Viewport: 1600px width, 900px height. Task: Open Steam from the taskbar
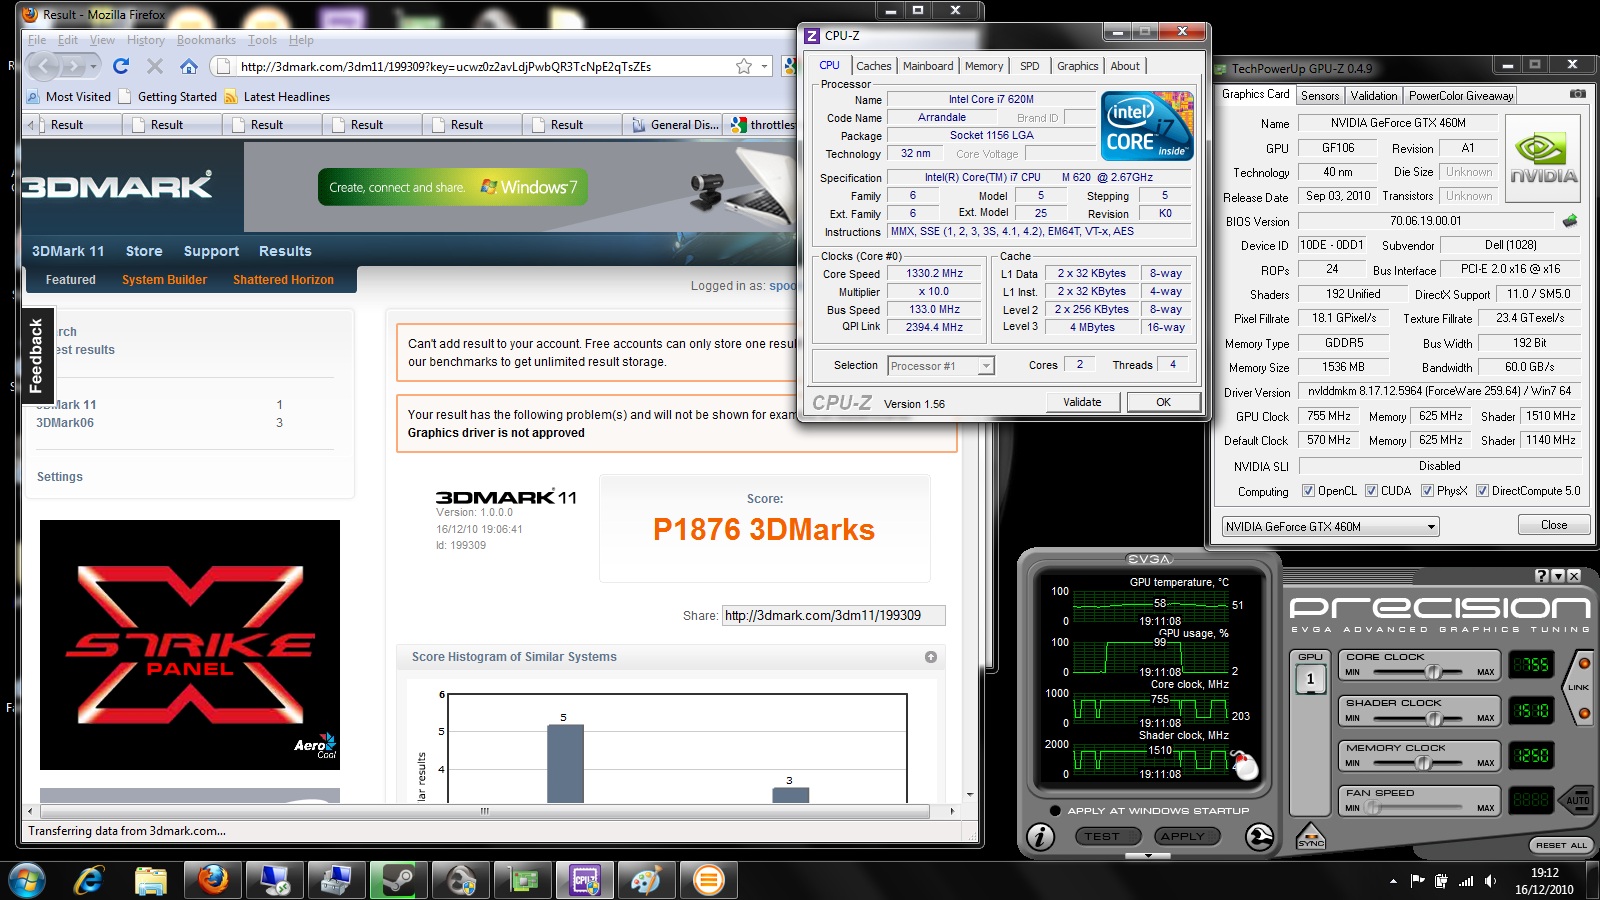tap(398, 881)
